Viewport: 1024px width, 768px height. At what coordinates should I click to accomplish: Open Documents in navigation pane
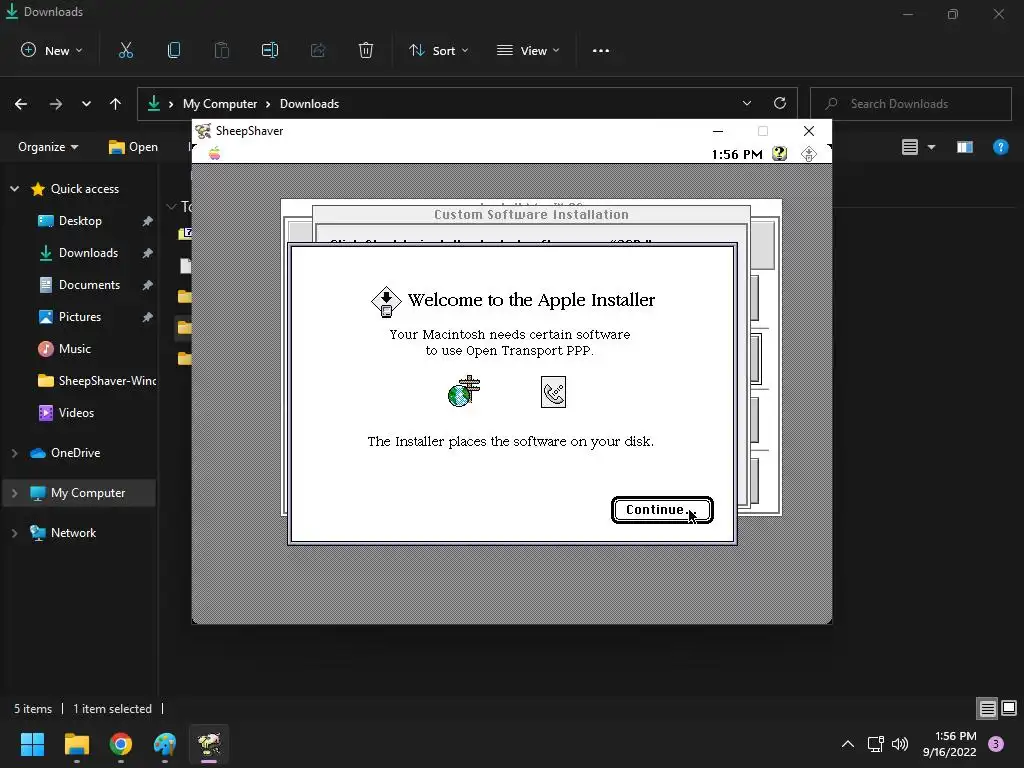click(x=89, y=285)
